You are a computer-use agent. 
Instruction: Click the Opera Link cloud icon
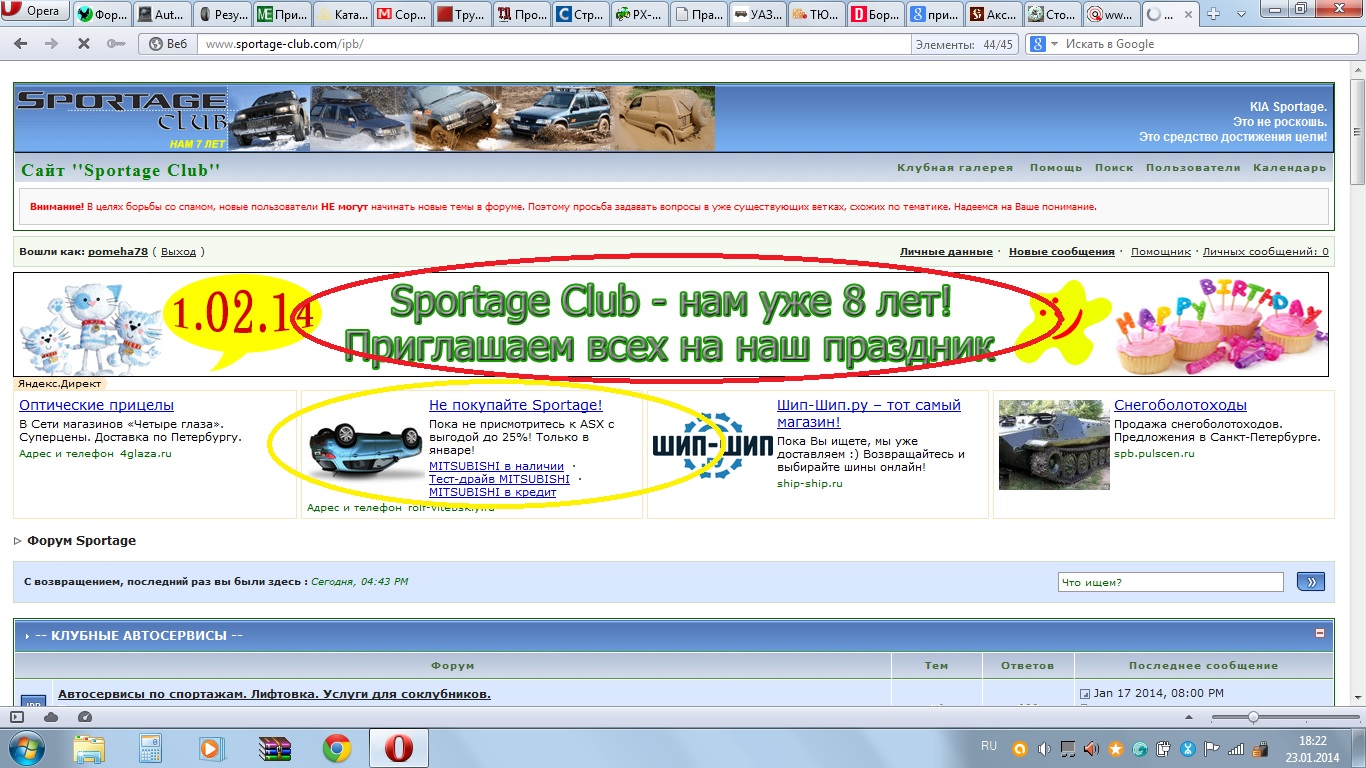[51, 717]
